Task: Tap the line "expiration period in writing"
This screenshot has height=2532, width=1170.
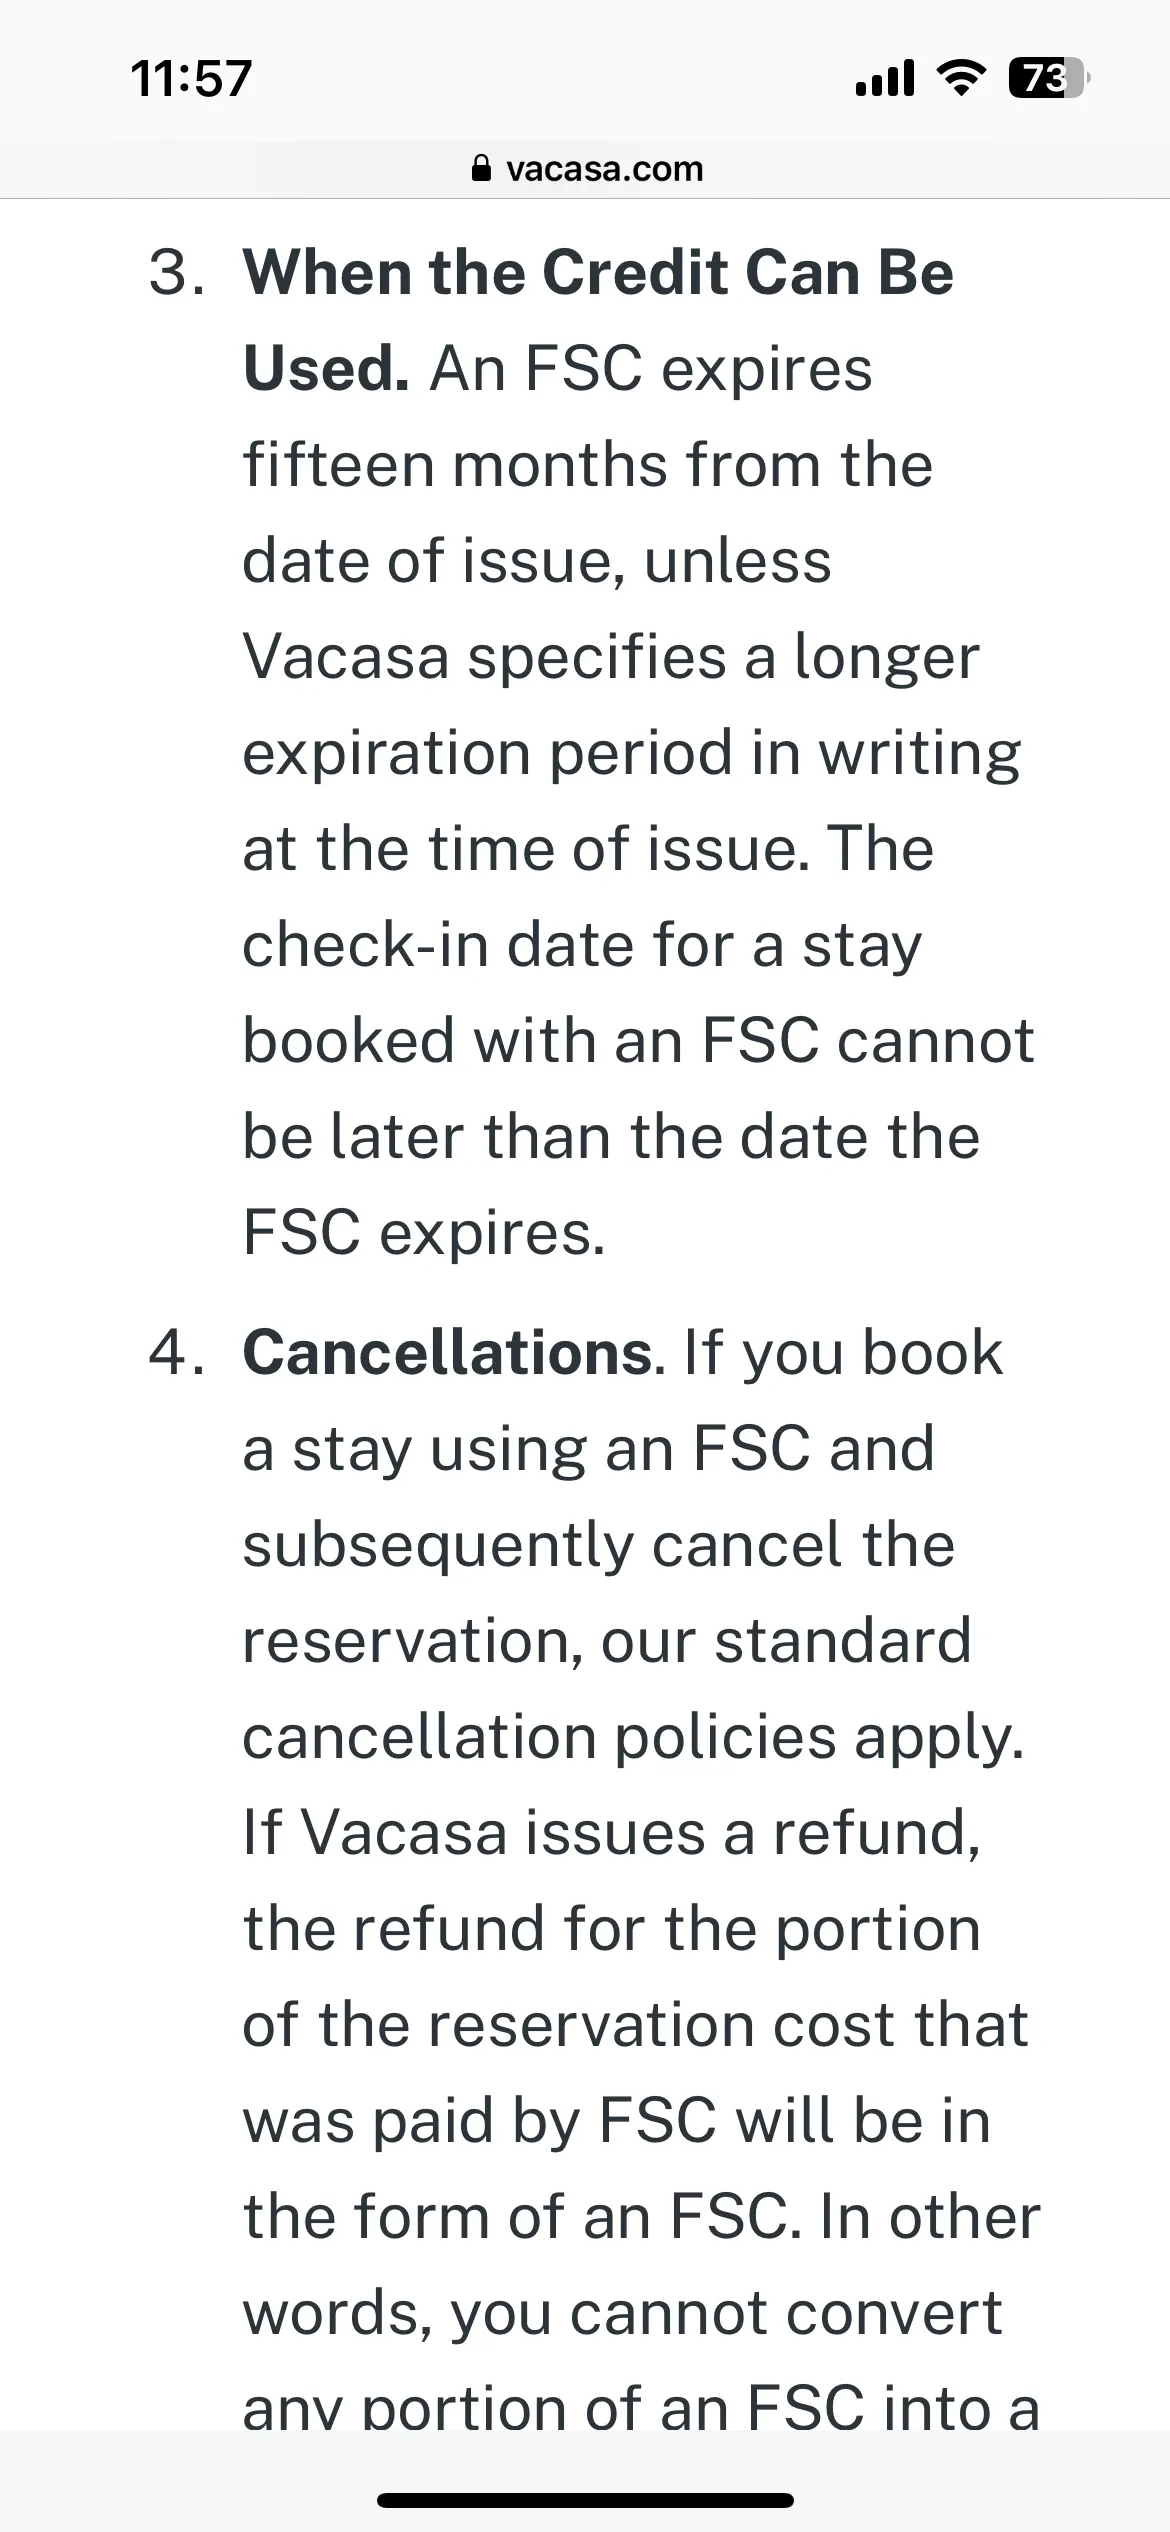Action: (x=632, y=753)
